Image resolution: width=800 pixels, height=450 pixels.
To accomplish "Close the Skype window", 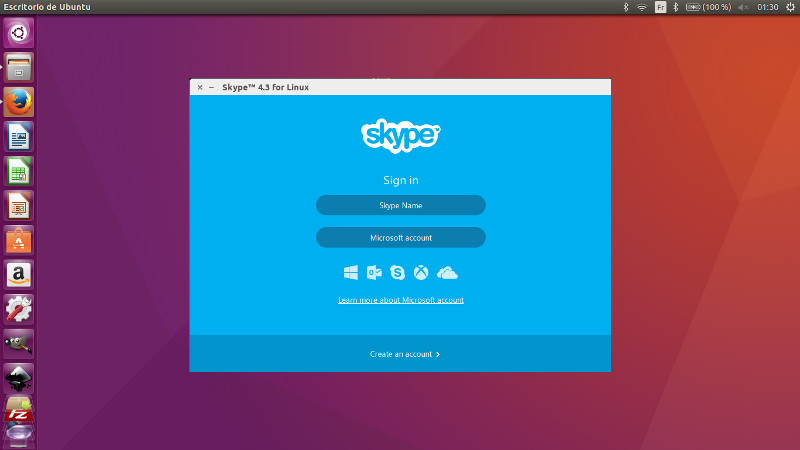I will 200,87.
